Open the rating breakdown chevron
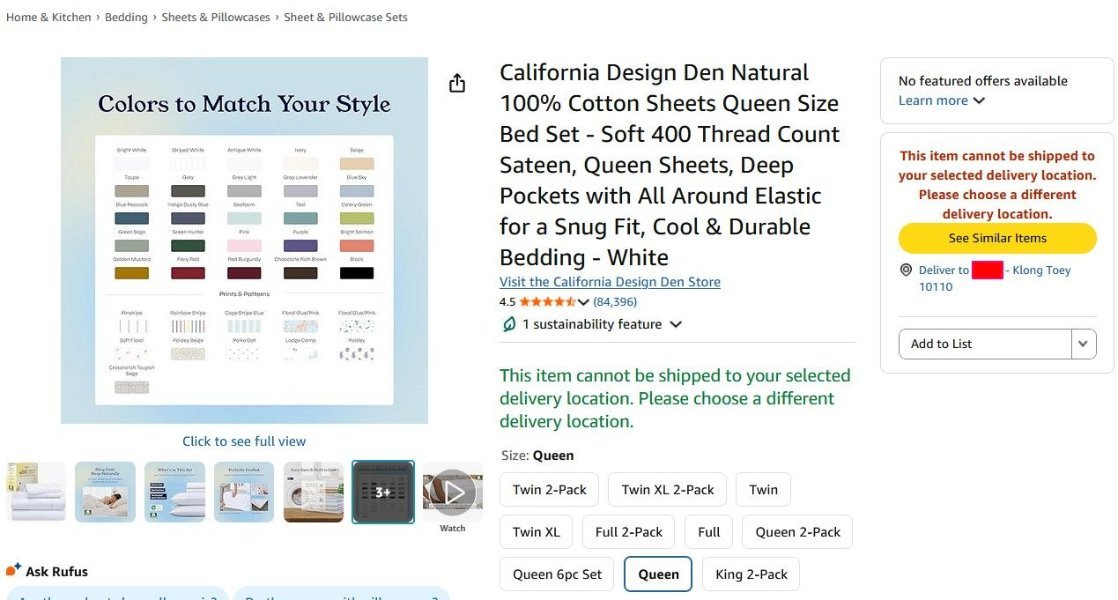Viewport: 1118px width, 600px height. coord(583,302)
